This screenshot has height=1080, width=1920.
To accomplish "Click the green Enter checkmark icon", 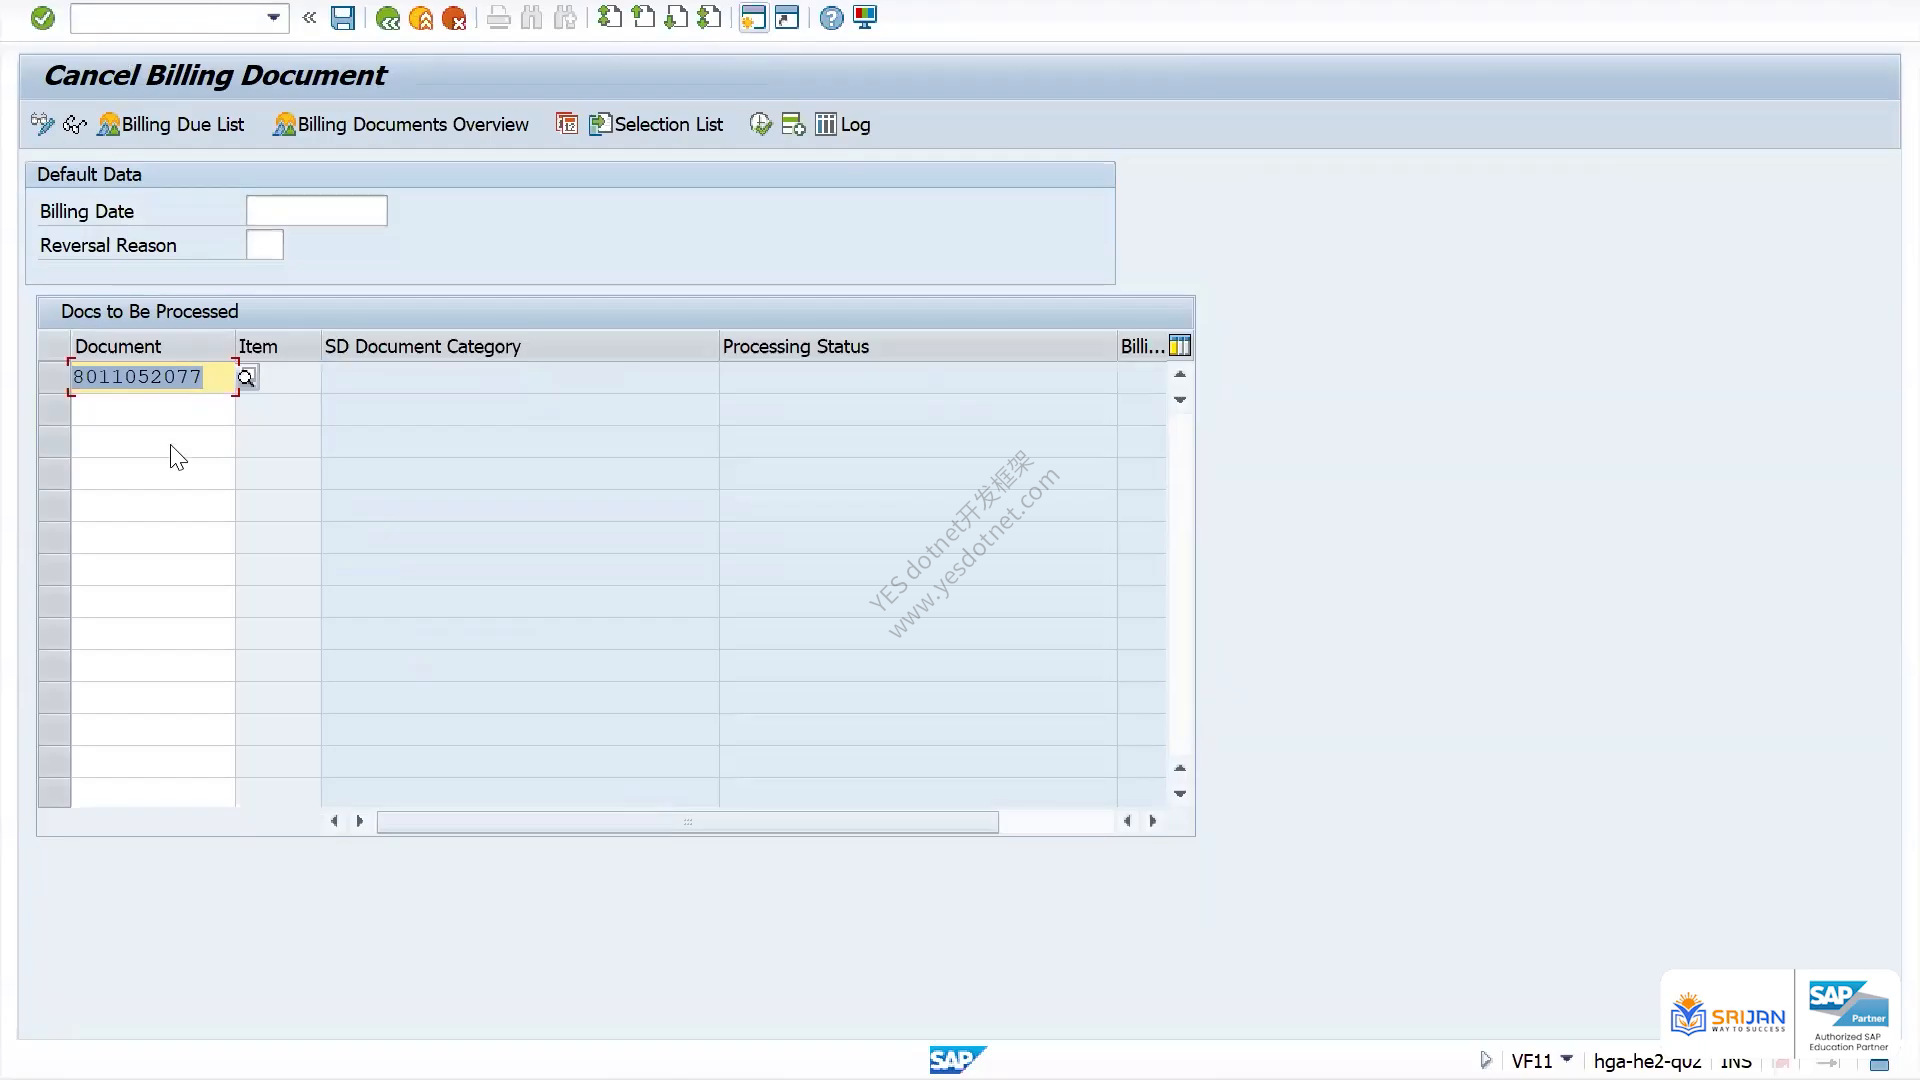I will pyautogui.click(x=42, y=18).
